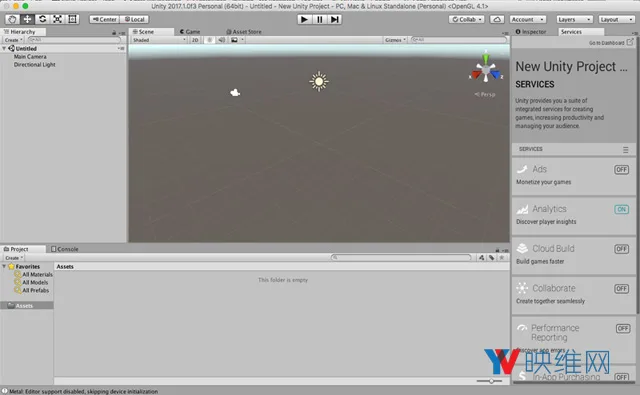Click the blue Z axis cone
640x395 pixels.
pos(495,75)
